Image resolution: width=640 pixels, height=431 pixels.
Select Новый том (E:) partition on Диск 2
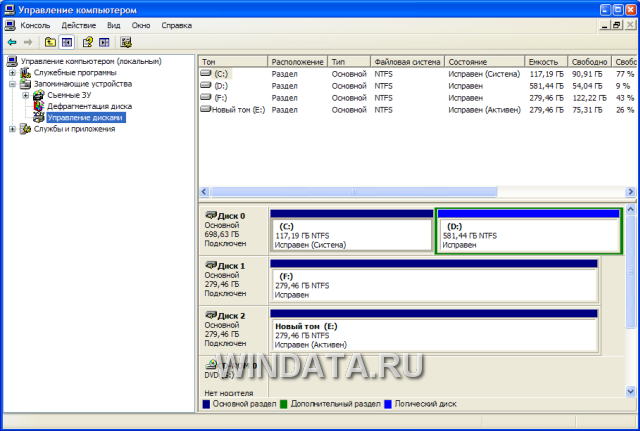tap(434, 331)
